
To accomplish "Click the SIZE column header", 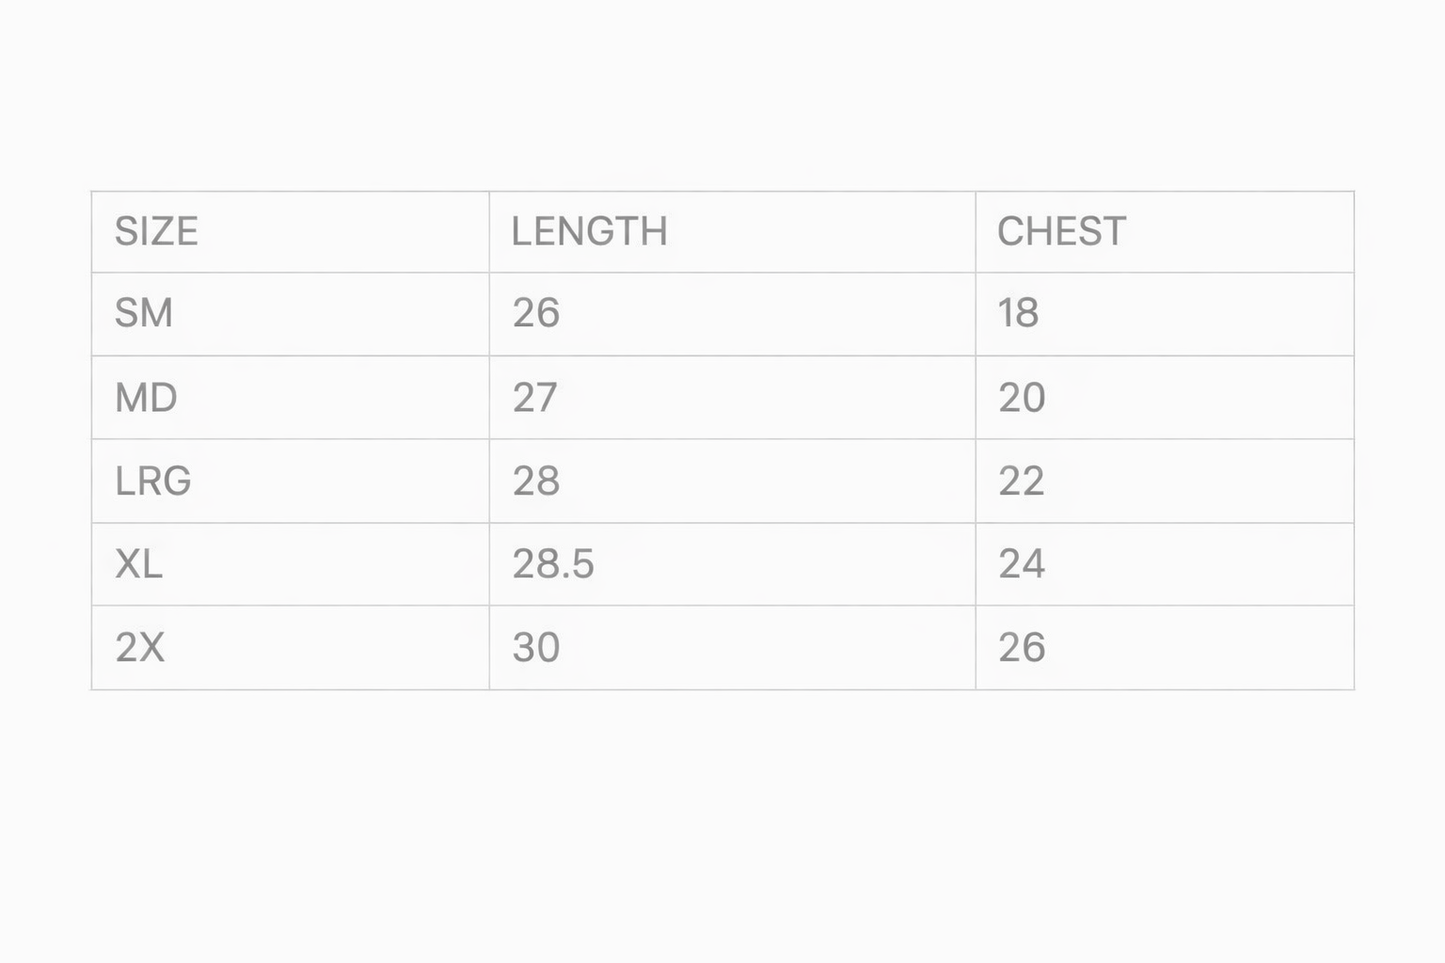I will [x=156, y=232].
